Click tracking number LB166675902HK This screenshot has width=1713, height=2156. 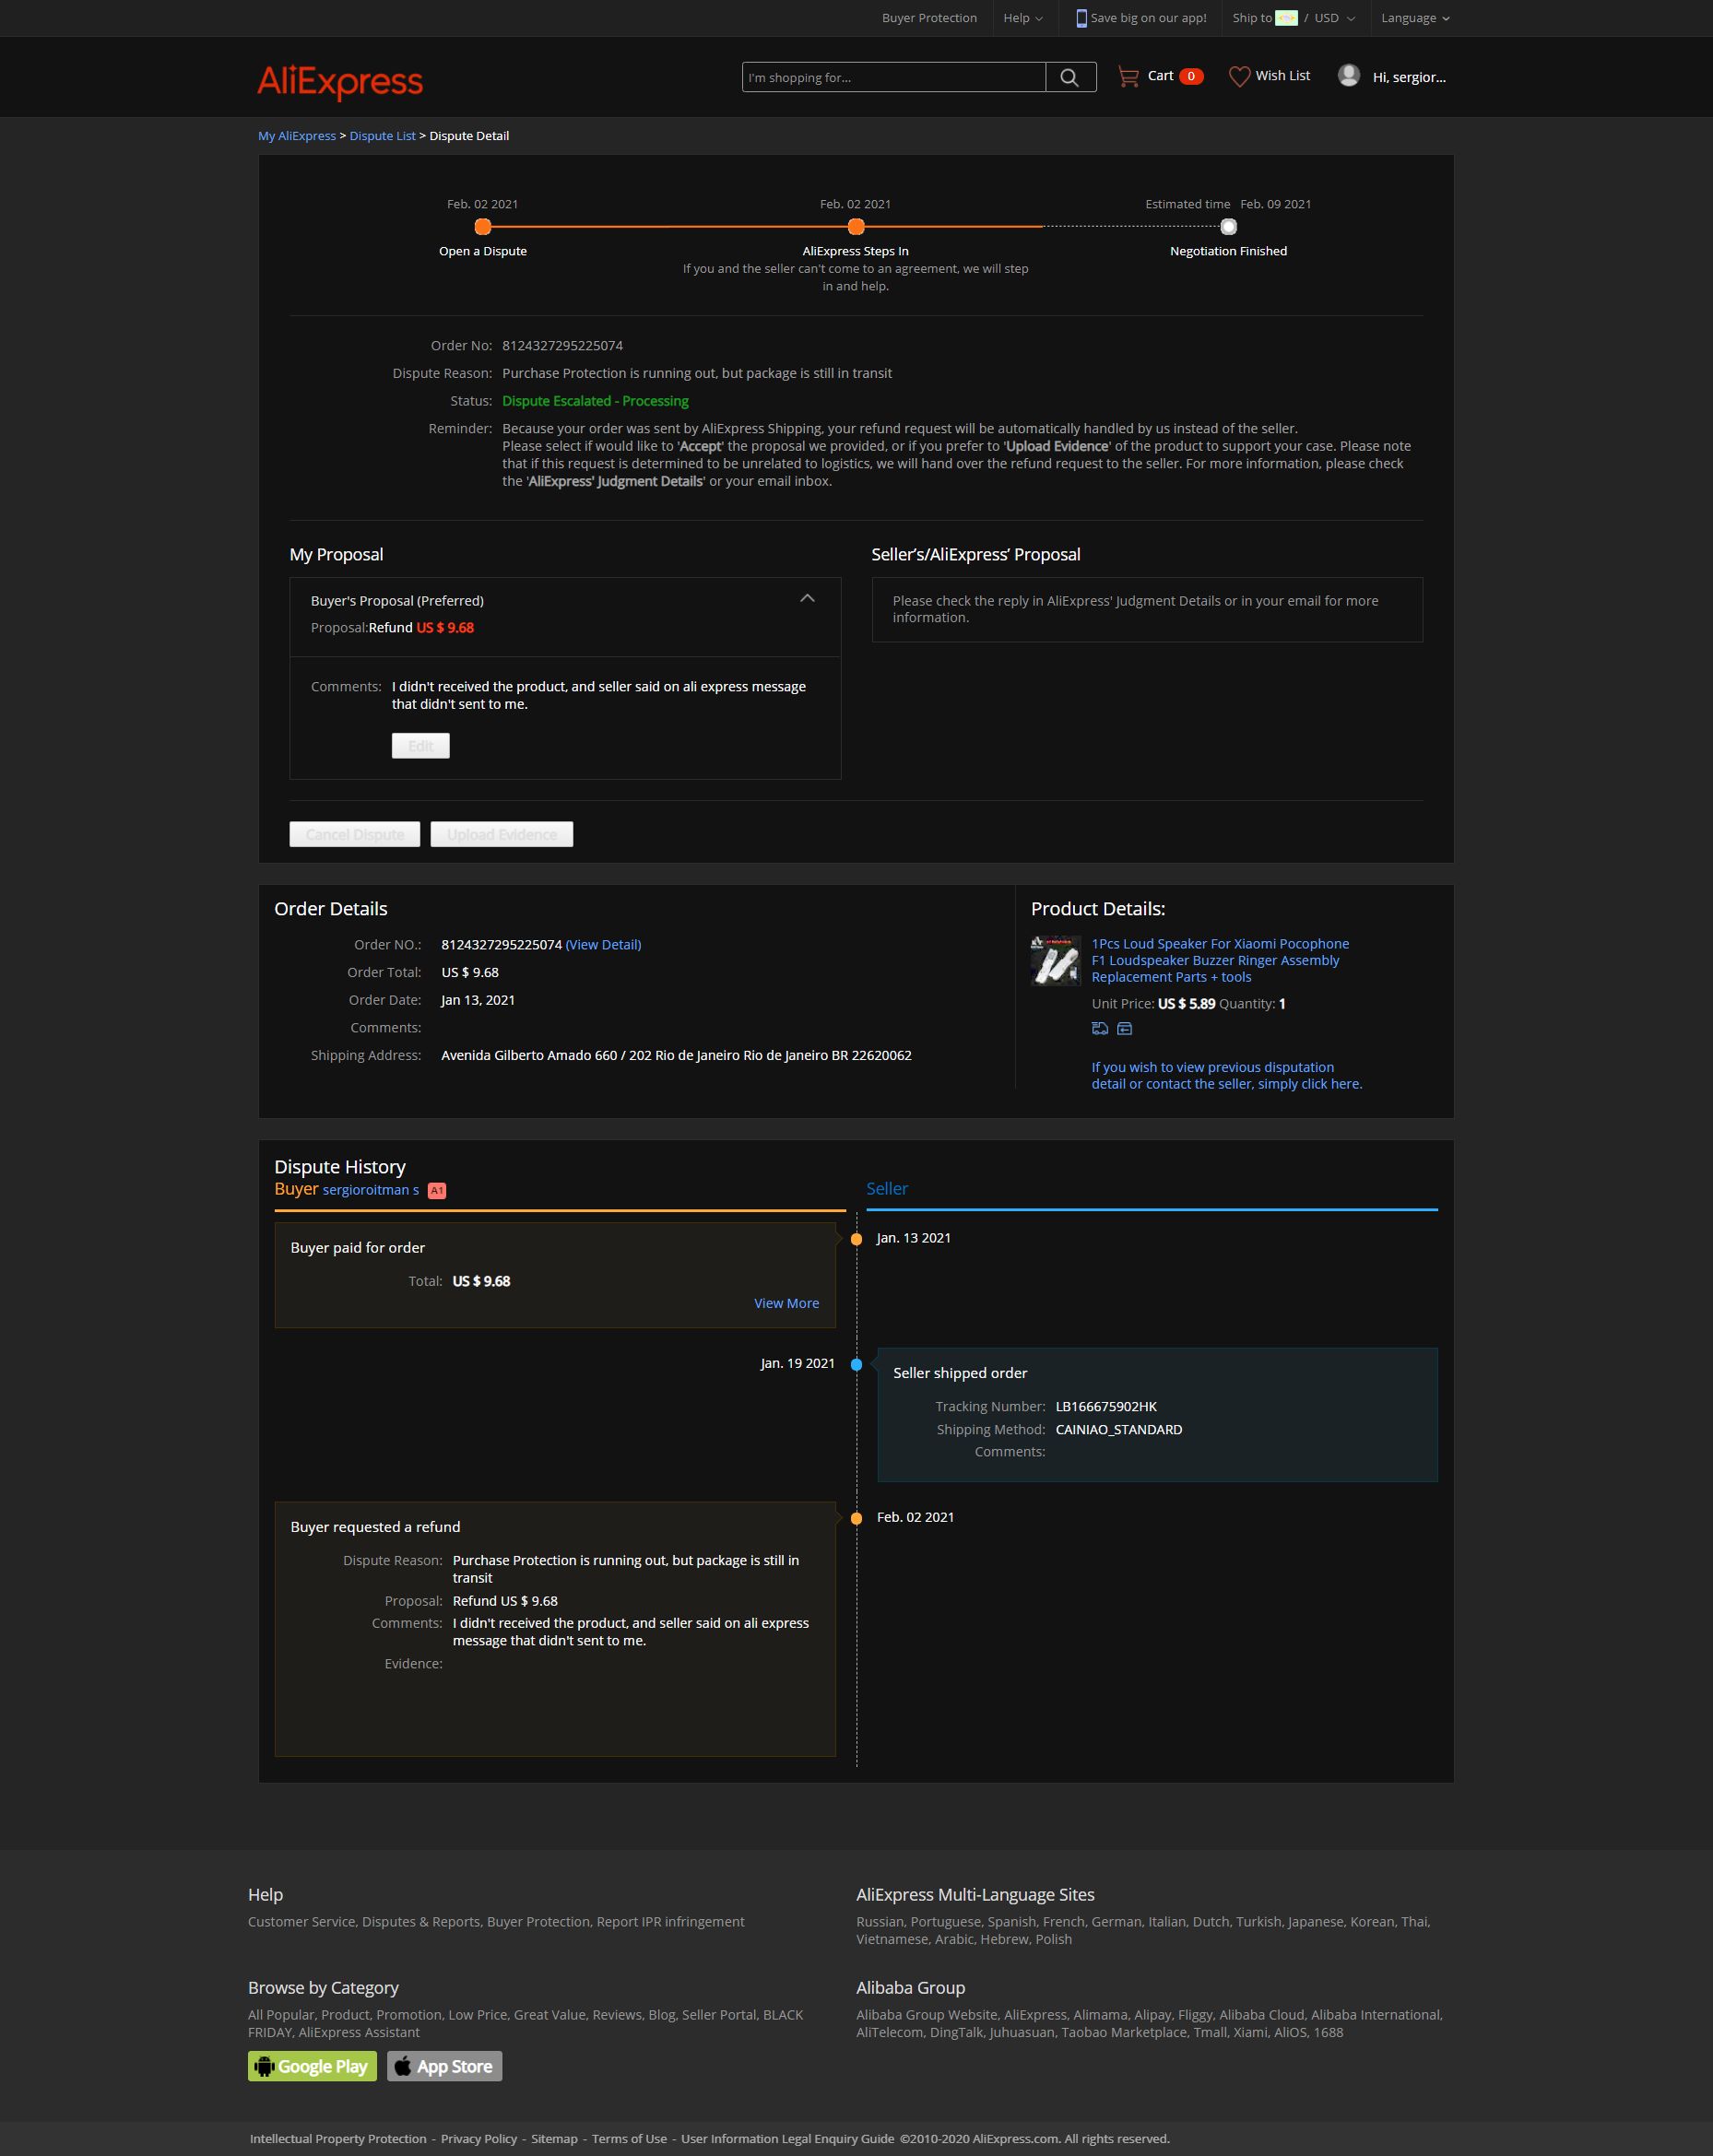point(1106,1407)
